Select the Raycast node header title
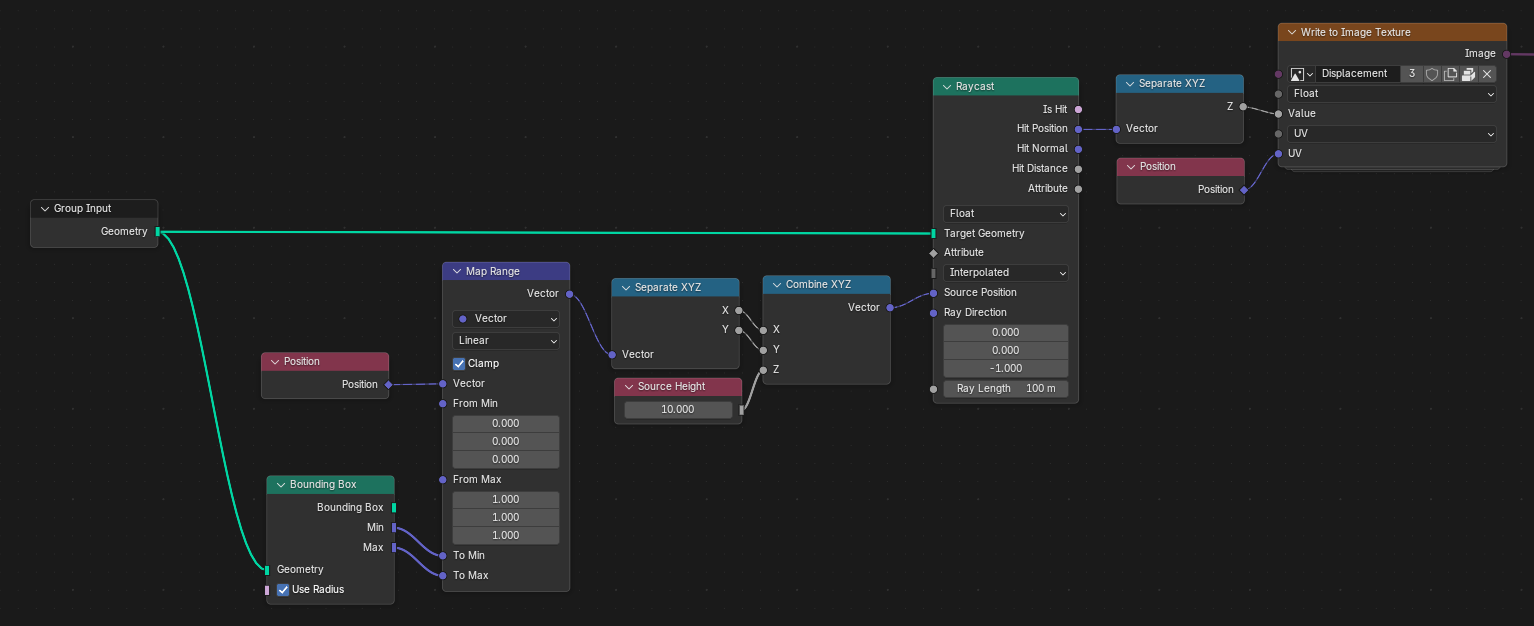The height and width of the screenshot is (626, 1534). click(x=975, y=87)
